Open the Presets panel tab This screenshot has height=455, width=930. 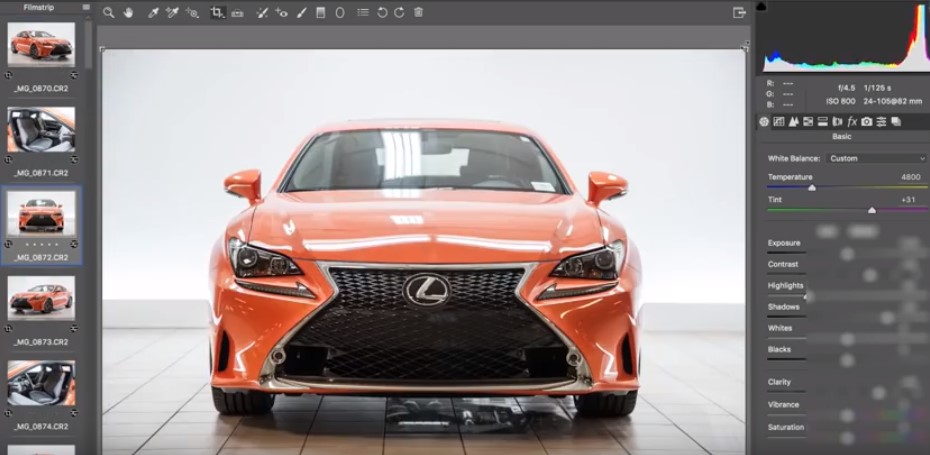tap(881, 122)
